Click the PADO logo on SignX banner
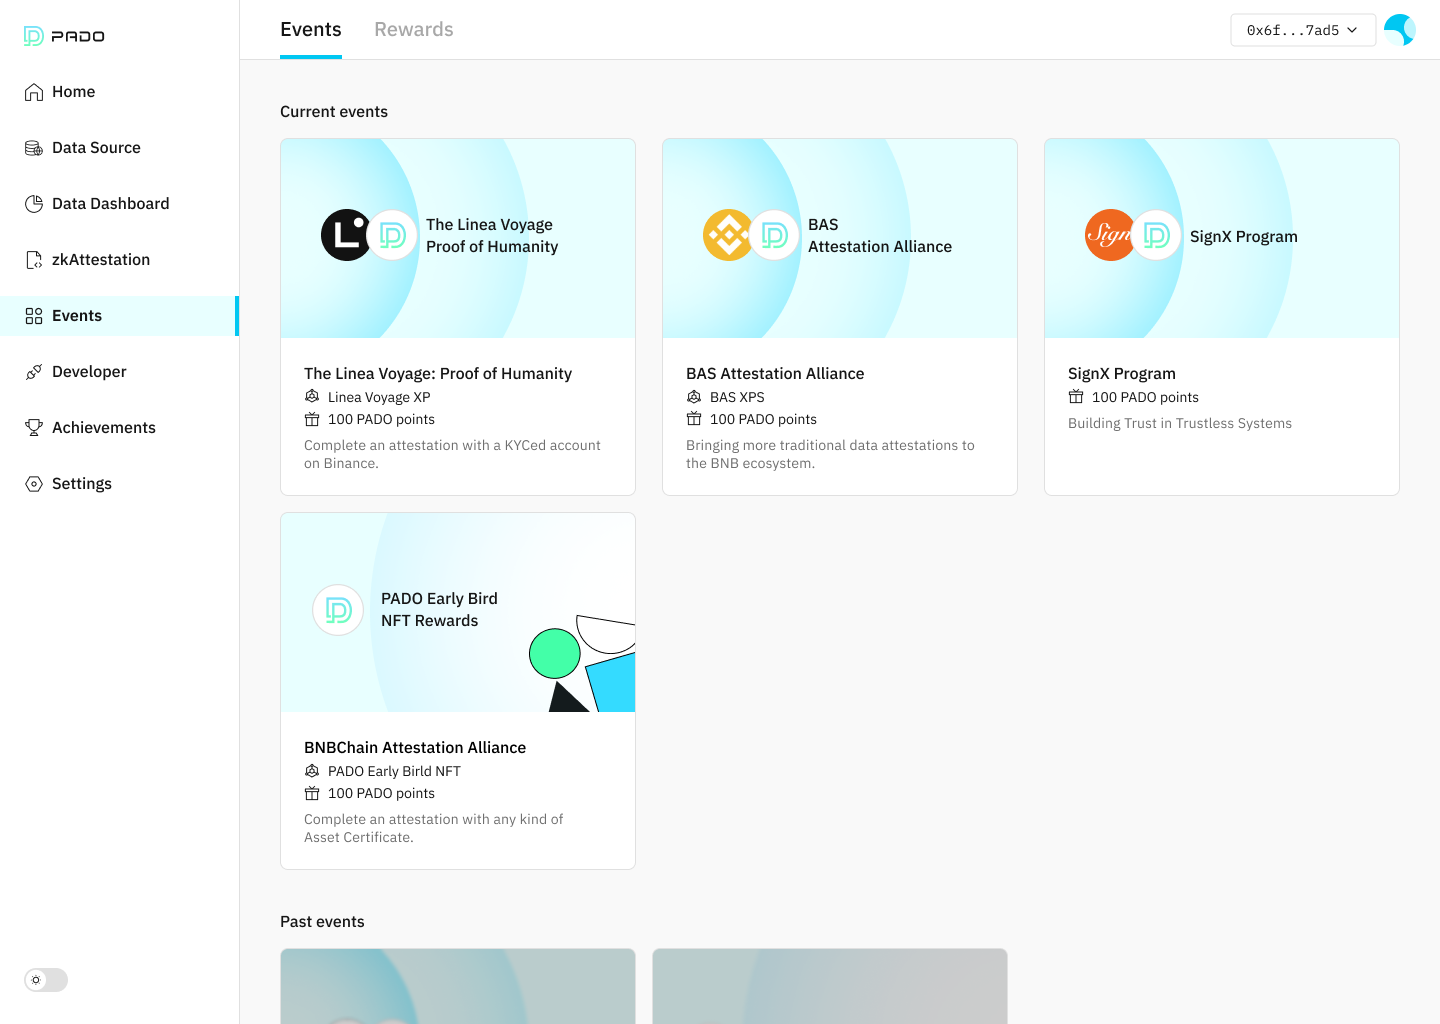Viewport: 1440px width, 1024px height. (x=1157, y=235)
